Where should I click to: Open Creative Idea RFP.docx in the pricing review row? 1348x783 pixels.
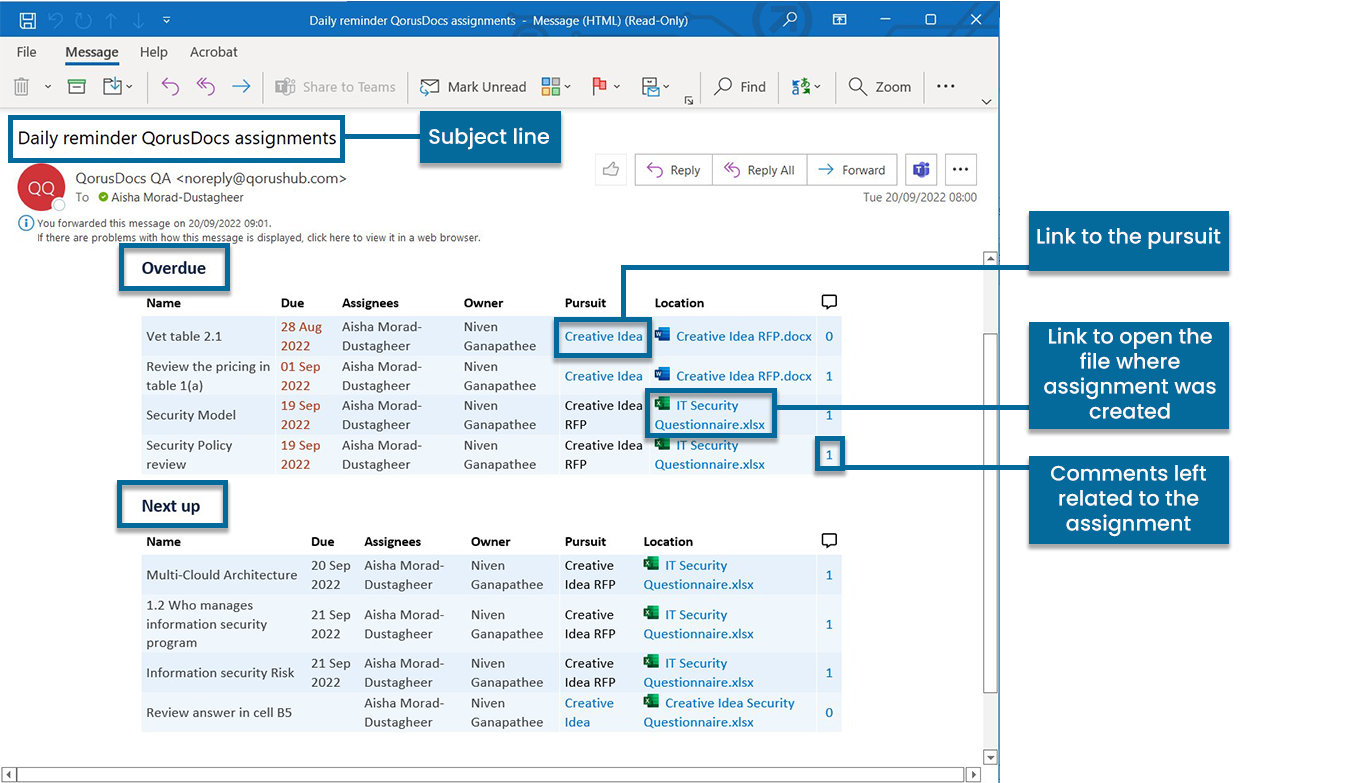point(744,376)
